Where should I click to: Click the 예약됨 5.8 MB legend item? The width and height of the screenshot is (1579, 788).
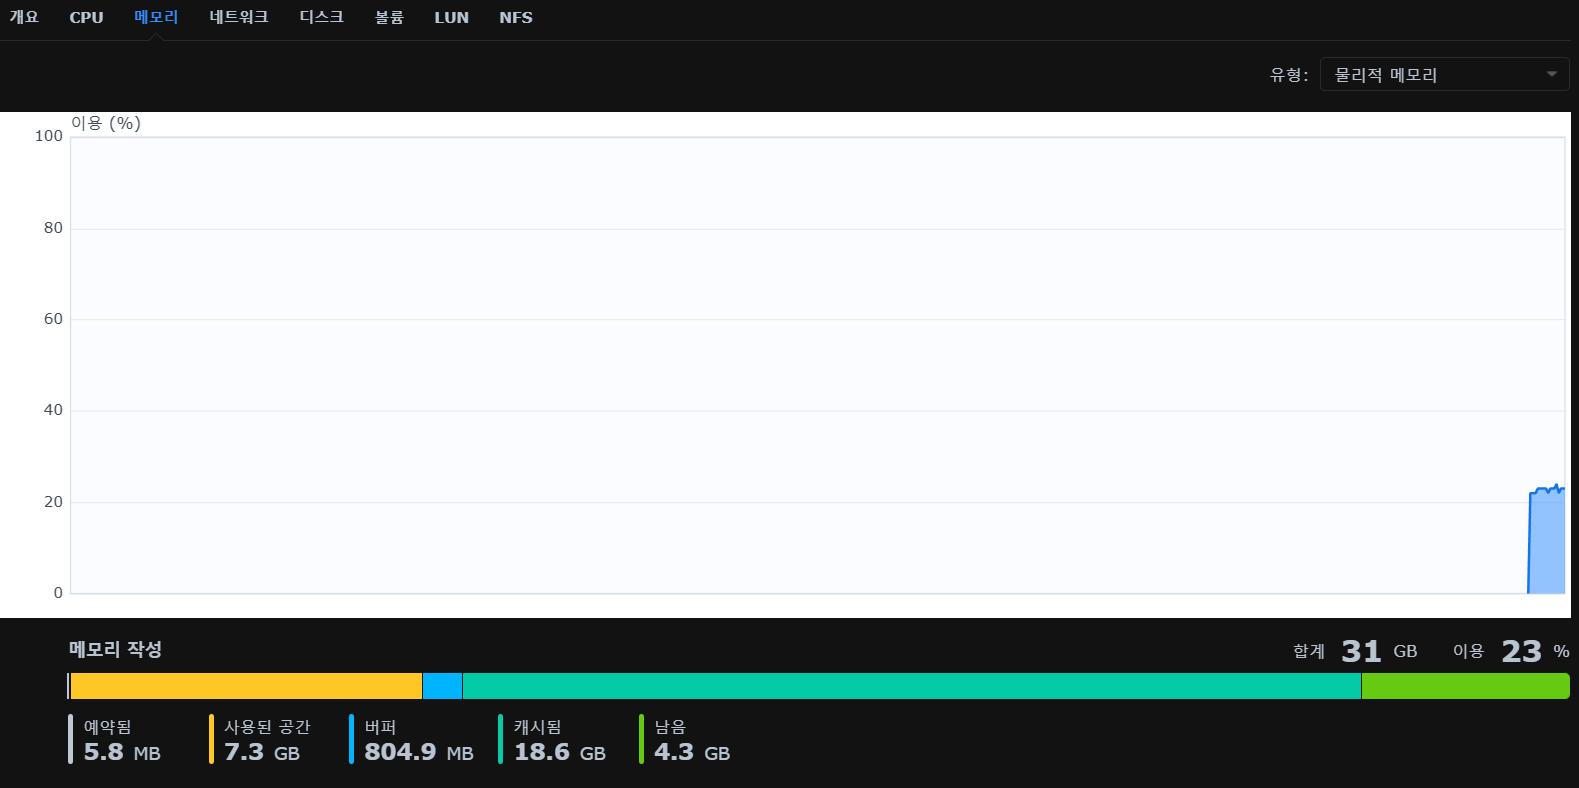(120, 740)
